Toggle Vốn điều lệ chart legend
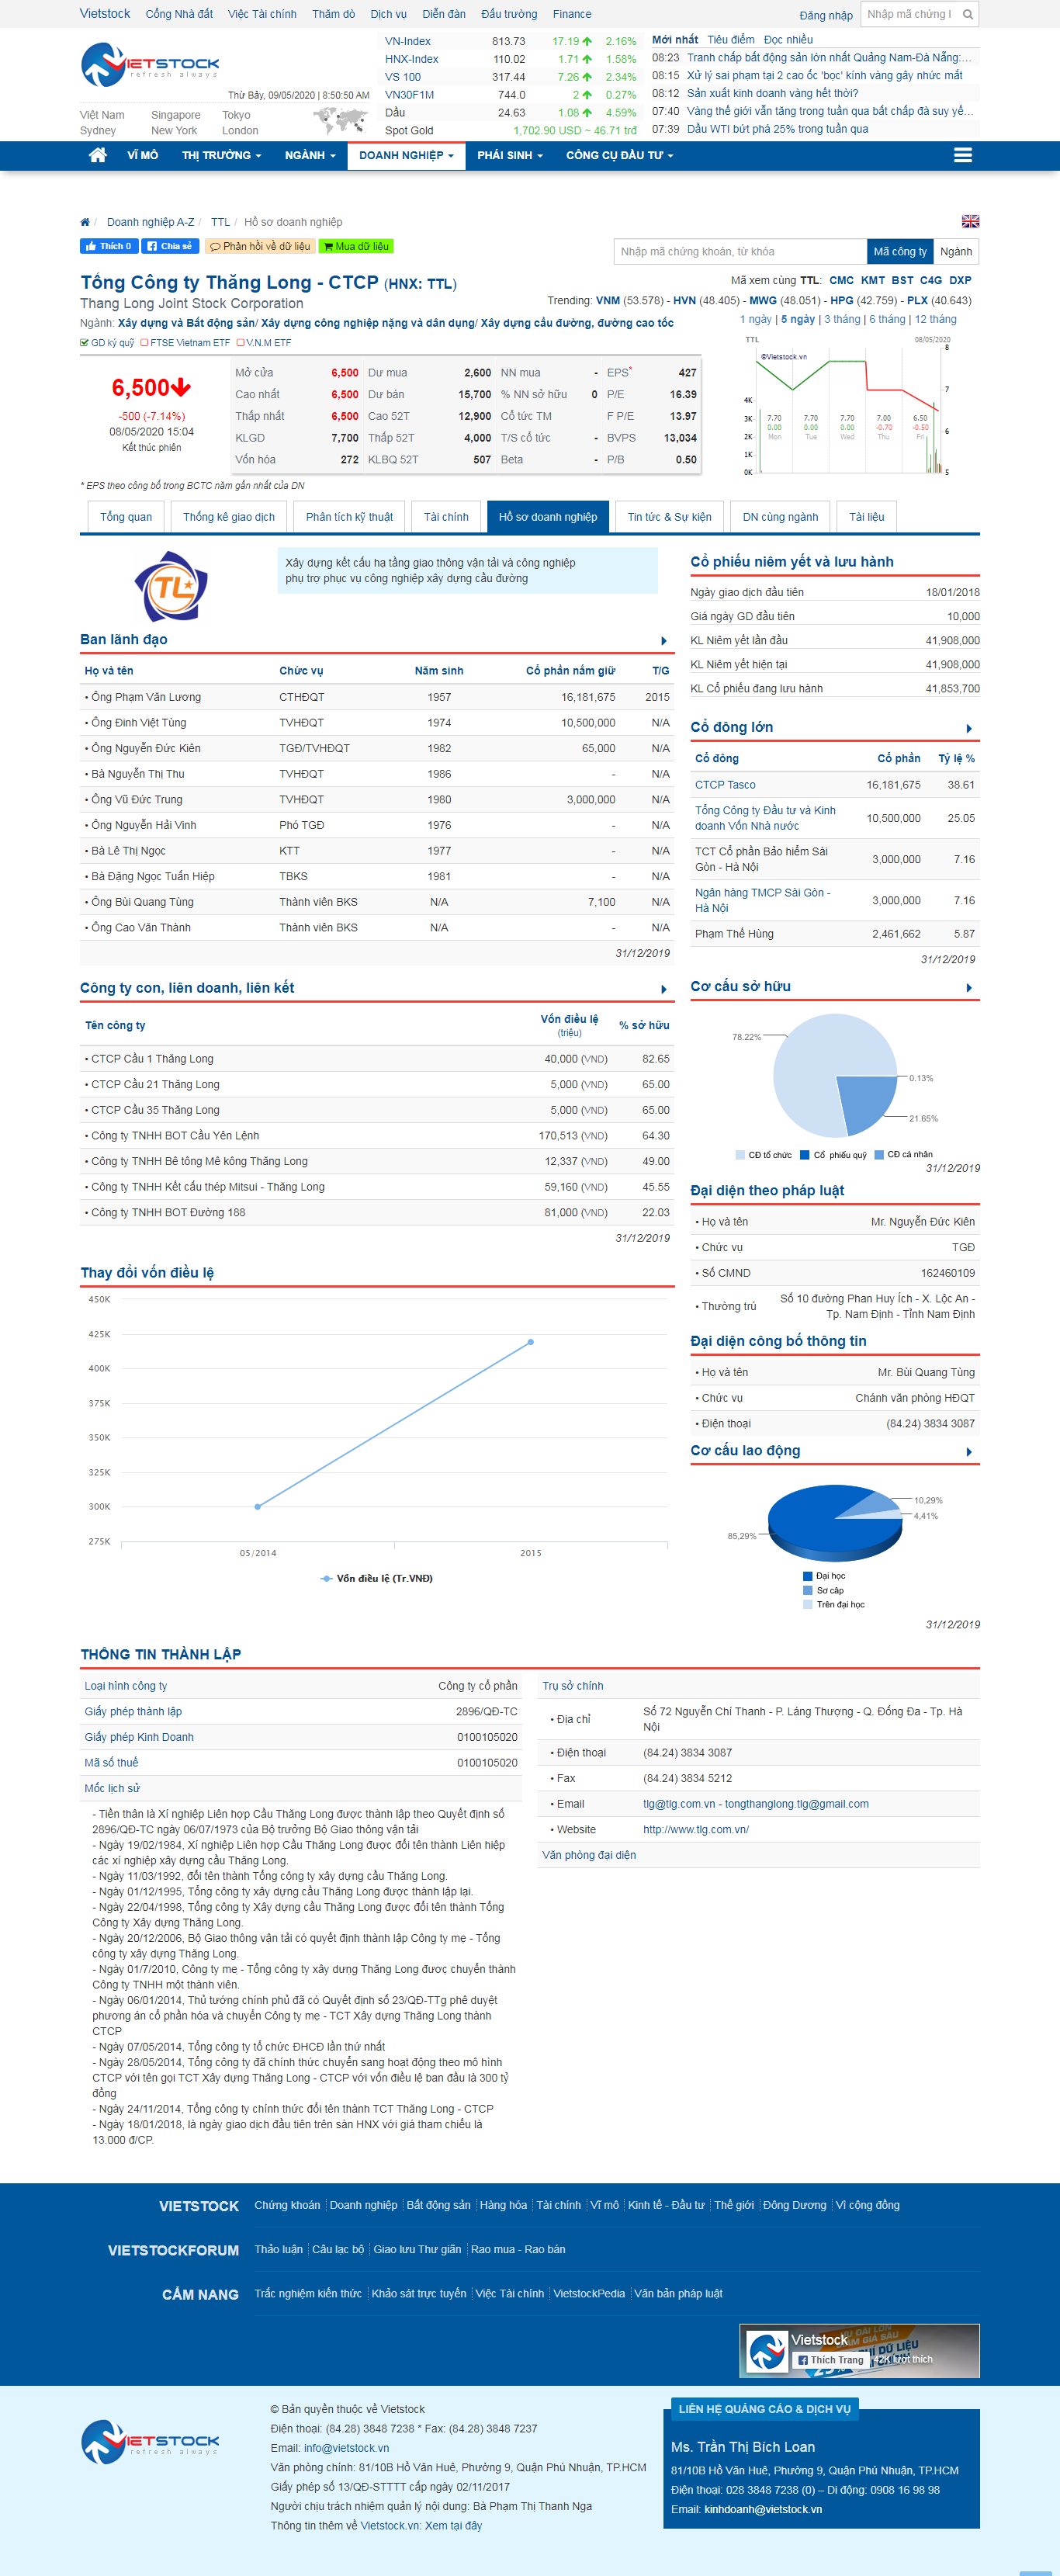The width and height of the screenshot is (1060, 2576). click(x=376, y=1578)
